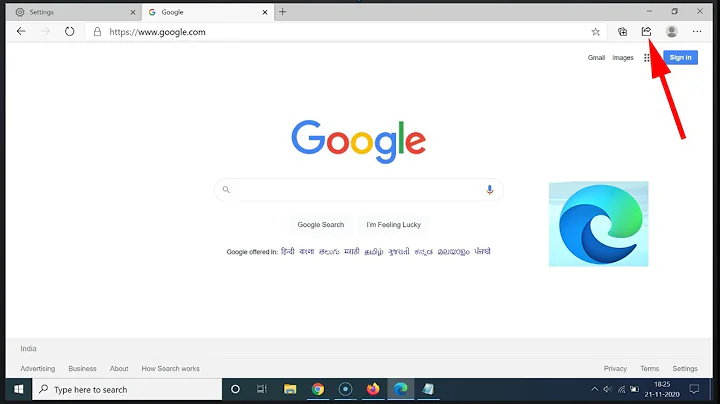This screenshot has width=720, height=404.
Task: Open the Images link
Action: pyautogui.click(x=623, y=57)
